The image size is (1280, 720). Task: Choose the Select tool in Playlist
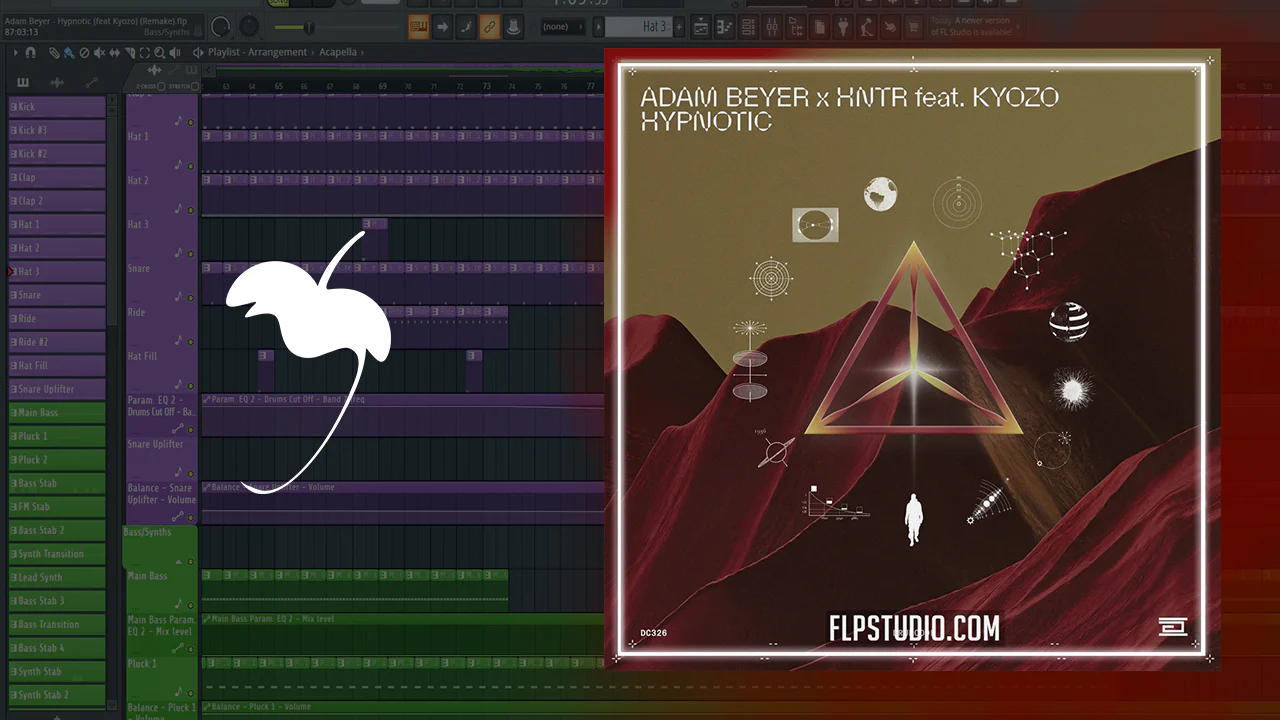143,52
